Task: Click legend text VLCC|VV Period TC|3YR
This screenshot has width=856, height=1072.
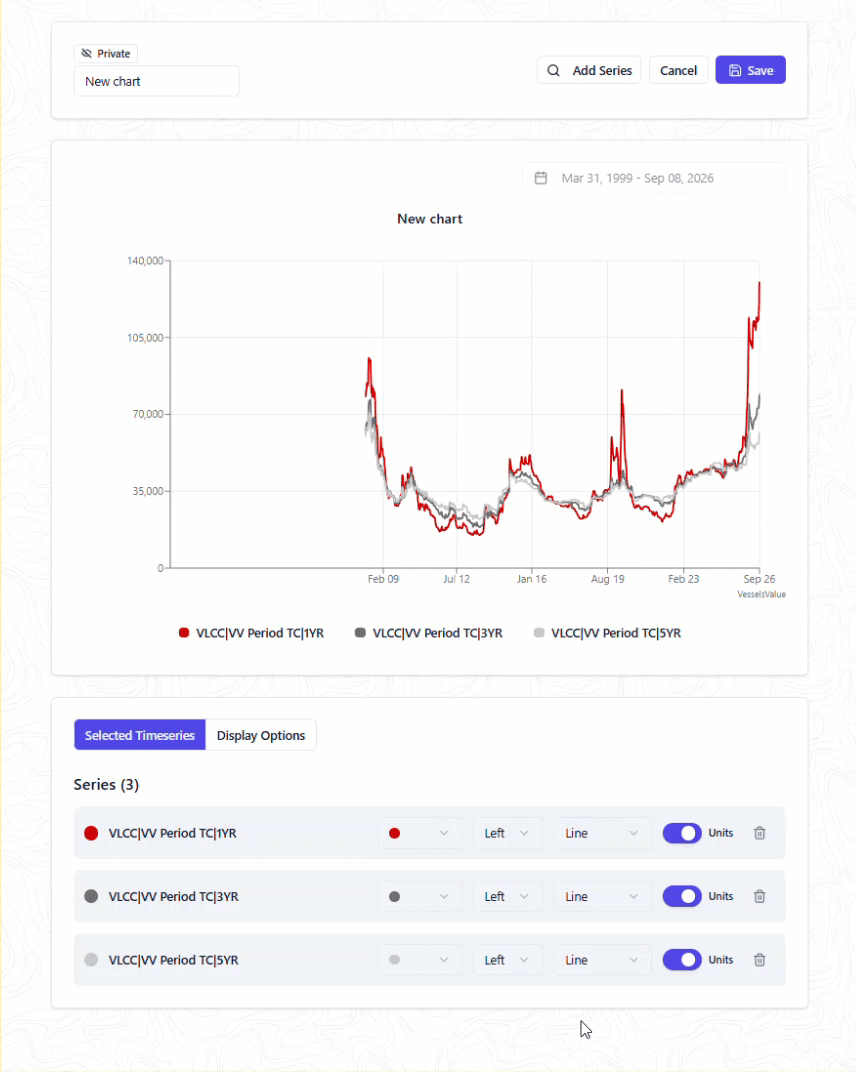Action: (x=438, y=633)
